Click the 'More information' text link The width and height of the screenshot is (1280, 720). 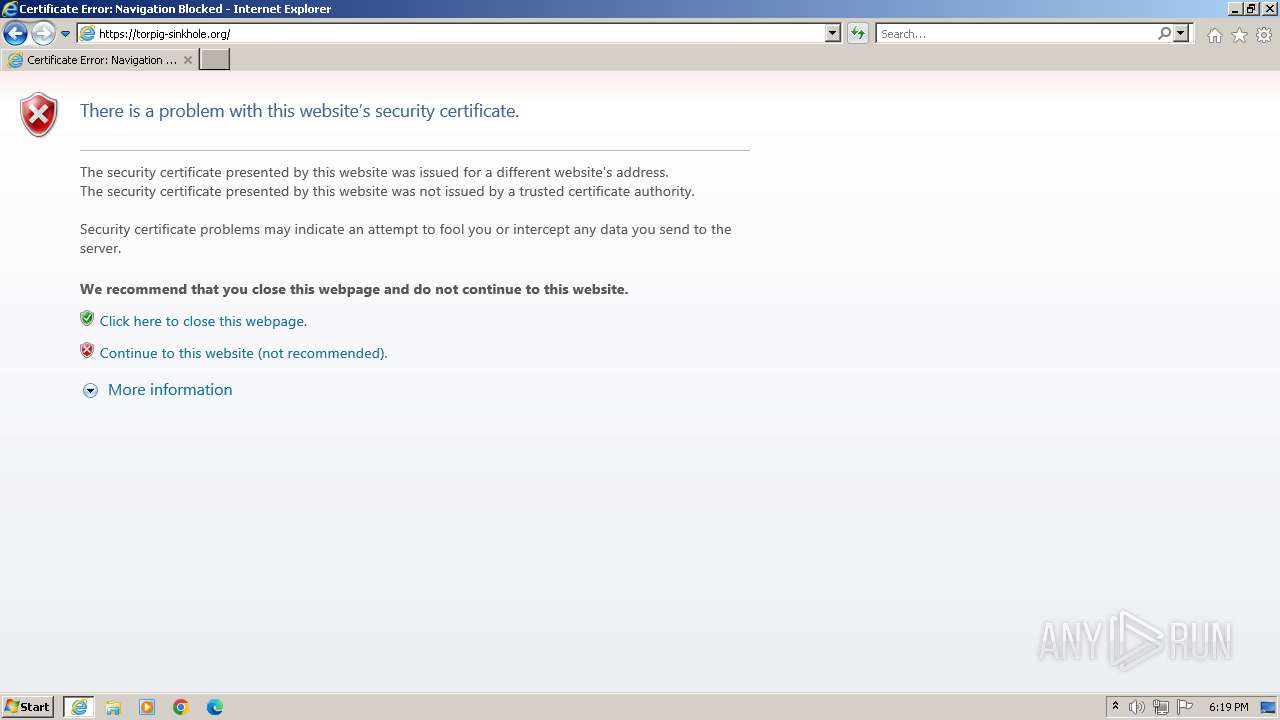tap(170, 390)
